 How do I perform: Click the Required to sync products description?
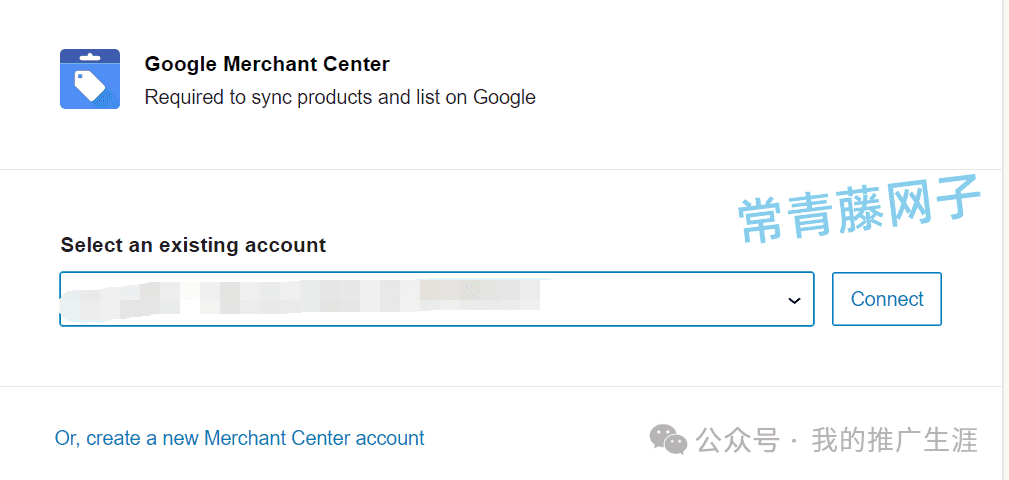[340, 97]
